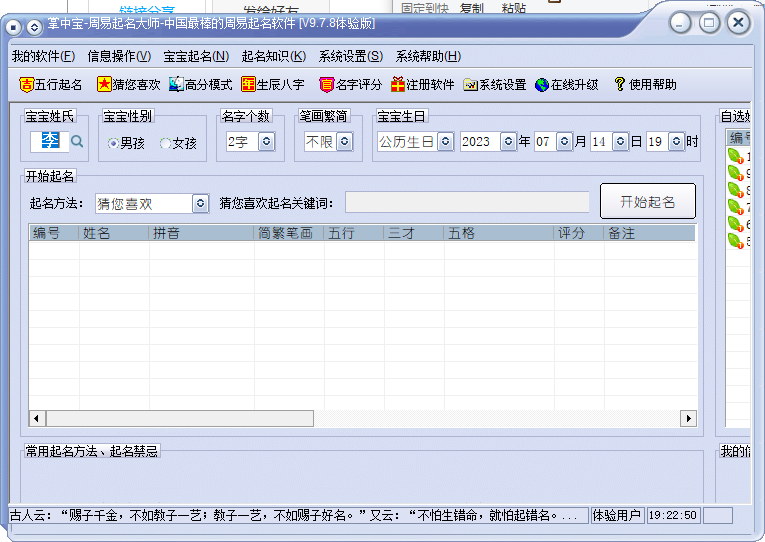This screenshot has height=542, width=765.
Task: Open the 起名知识(K) menu
Action: pyautogui.click(x=274, y=56)
